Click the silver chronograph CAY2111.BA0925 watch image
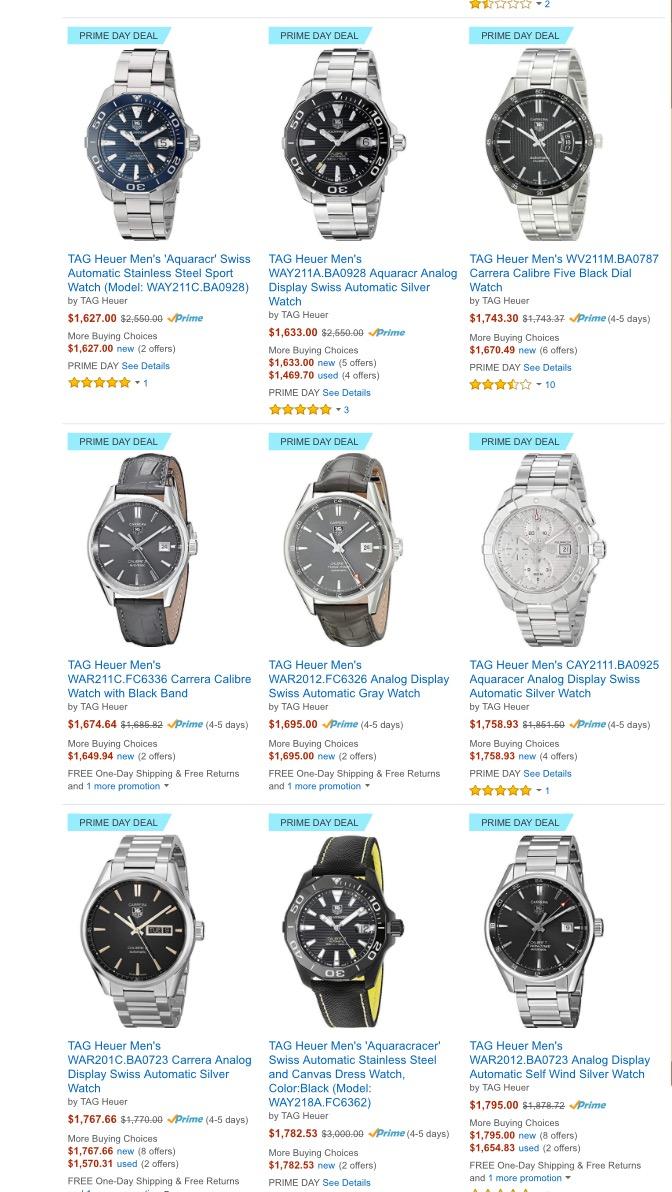This screenshot has height=1192, width=672. (544, 550)
